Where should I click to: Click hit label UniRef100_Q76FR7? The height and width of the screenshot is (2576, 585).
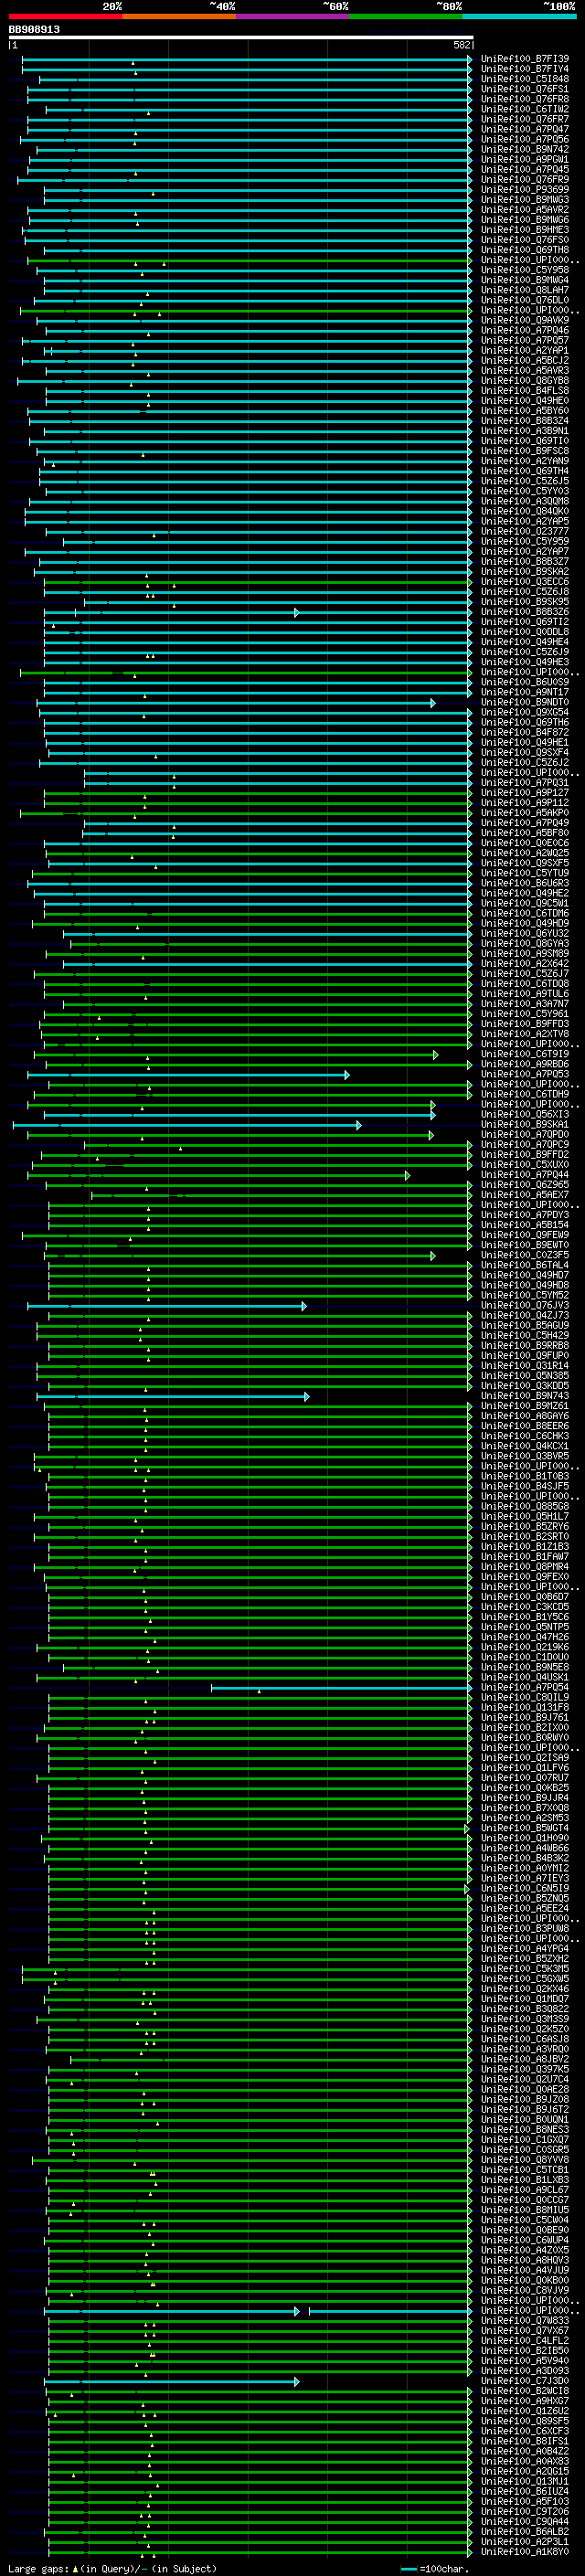click(525, 119)
